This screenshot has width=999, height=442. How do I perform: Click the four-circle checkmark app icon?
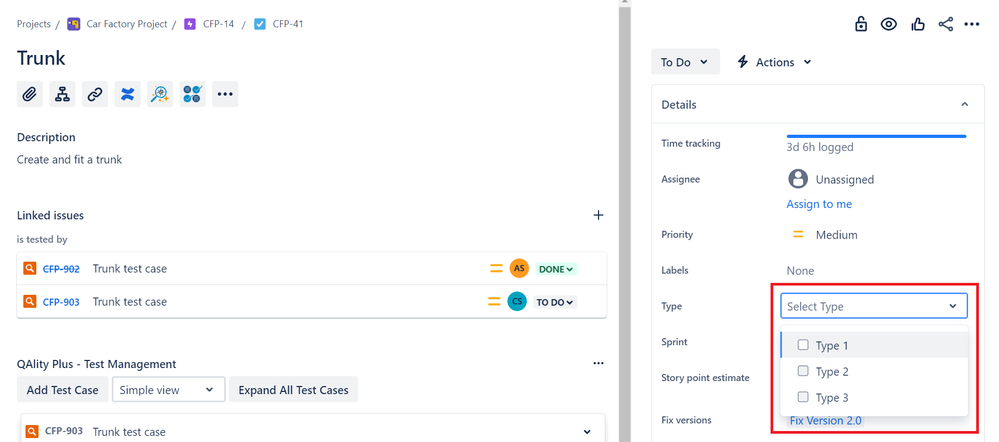[192, 94]
